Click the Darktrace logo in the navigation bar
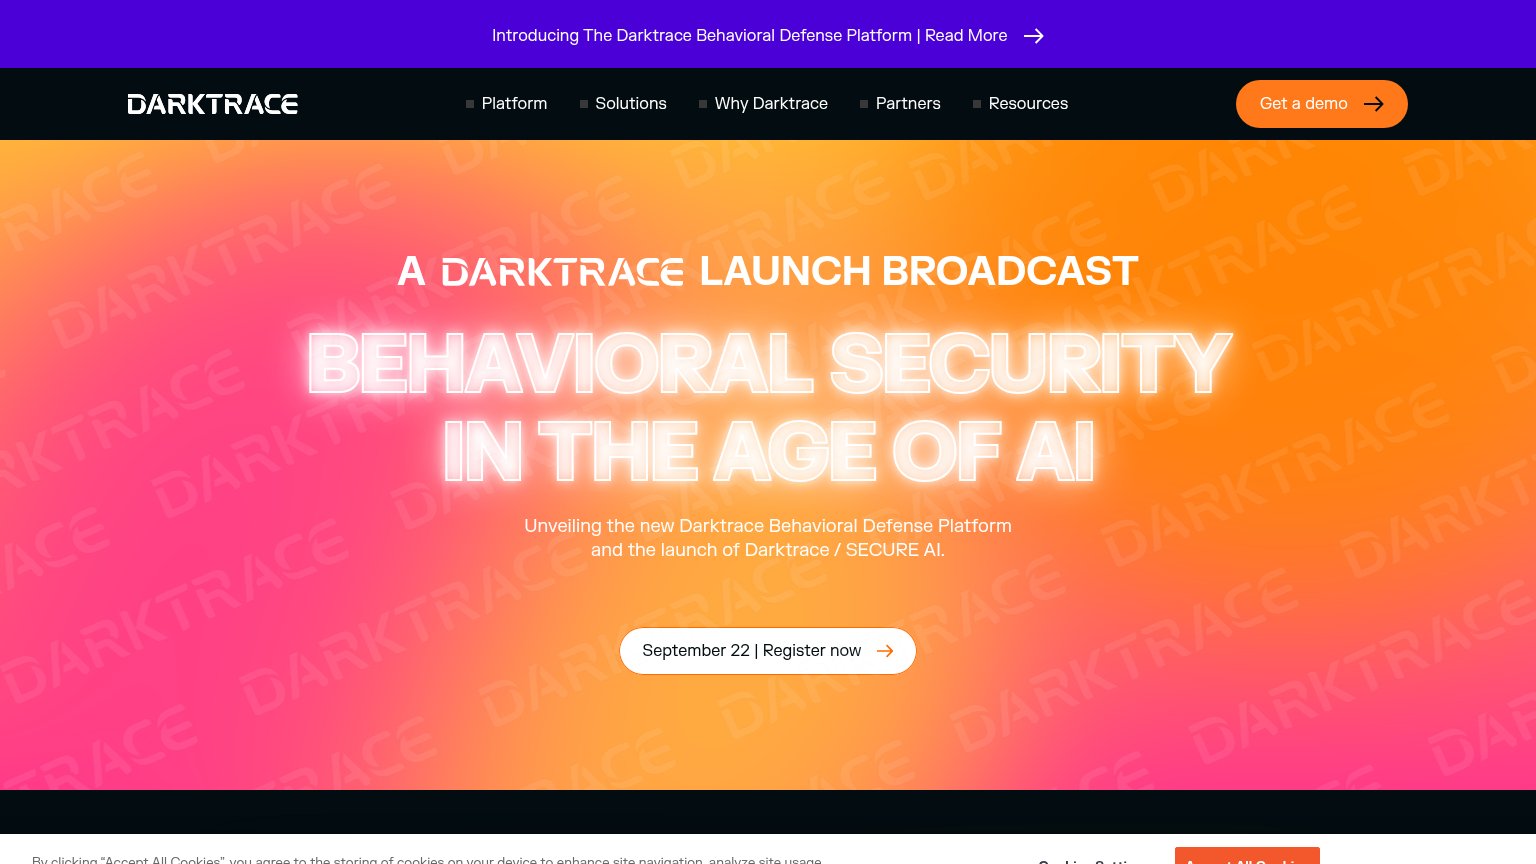This screenshot has height=864, width=1536. point(213,104)
